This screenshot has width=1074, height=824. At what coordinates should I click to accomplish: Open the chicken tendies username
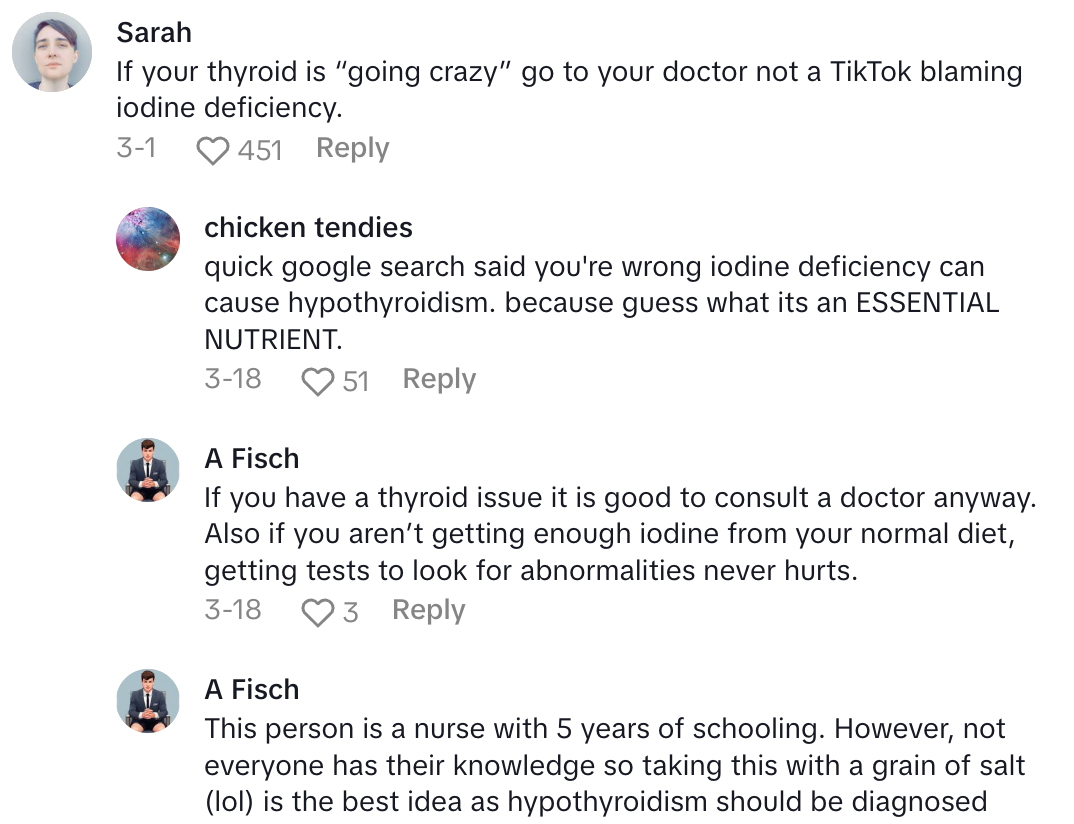coord(308,228)
